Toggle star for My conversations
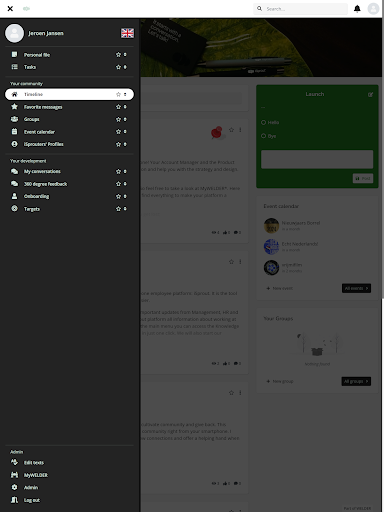Screen dimensions: 384x512 click(118, 171)
